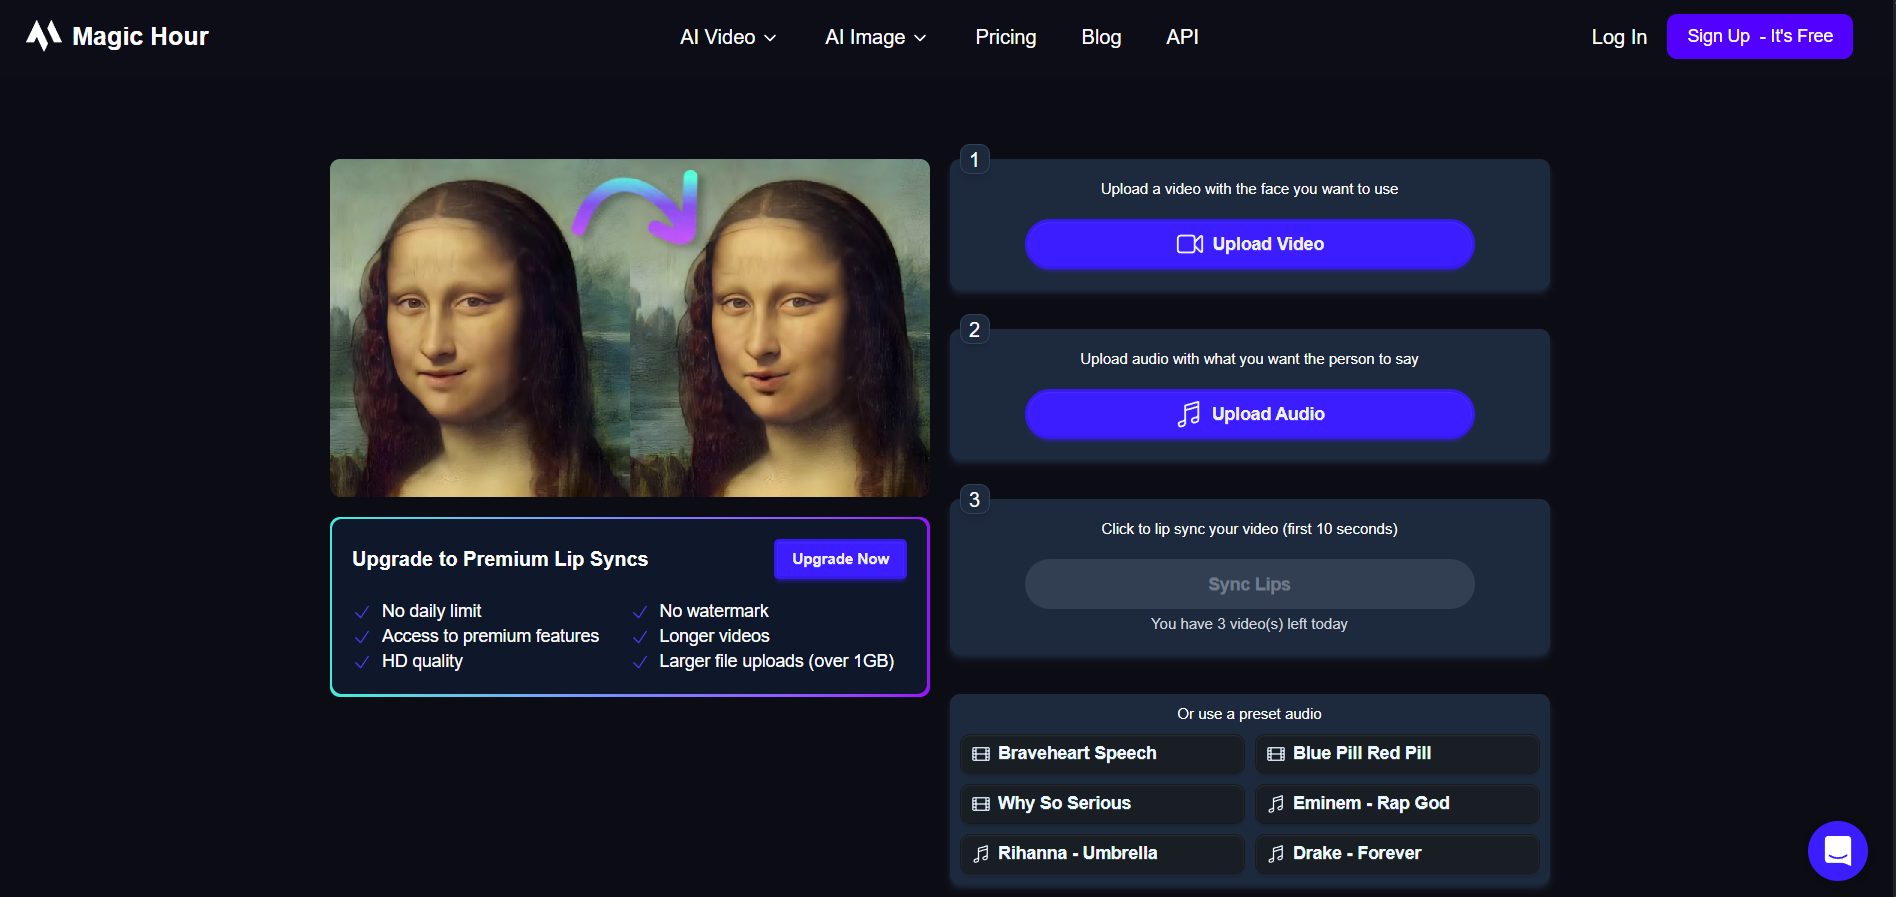This screenshot has height=897, width=1896.
Task: Expand the AI Video dropdown menu
Action: 728,37
